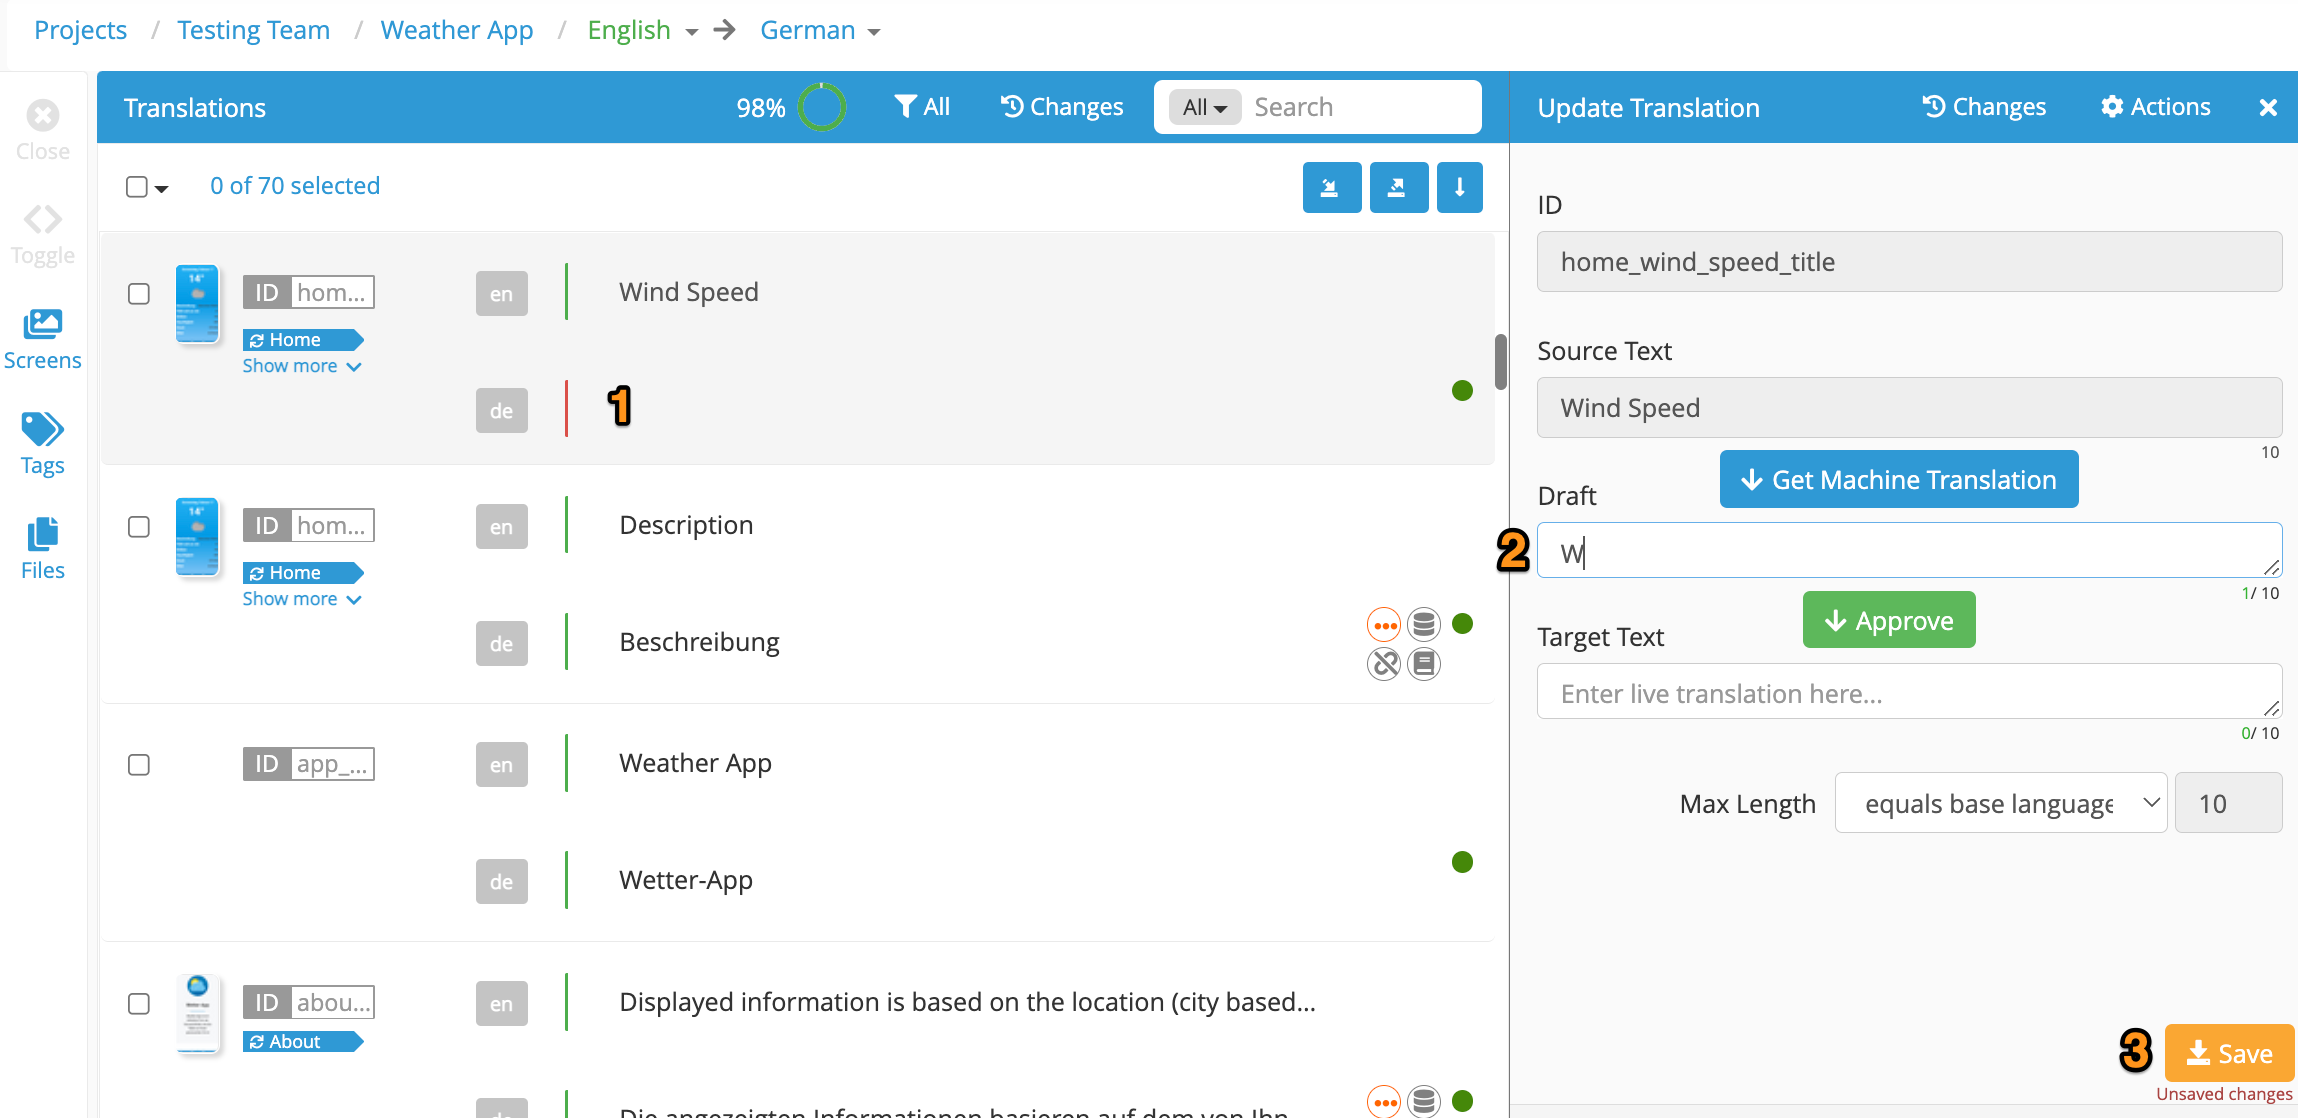Open the Screens panel in sidebar

tap(42, 337)
